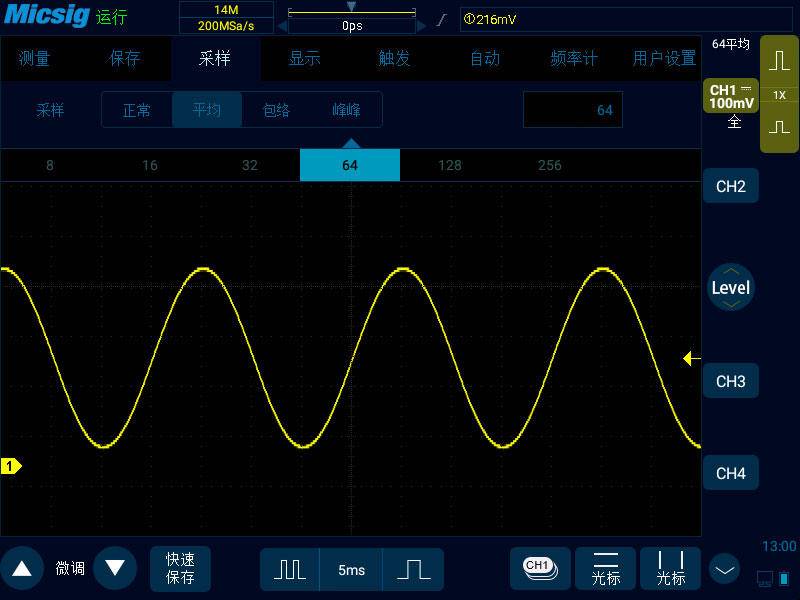Click the fine-tune up arrow
Viewport: 800px width, 600px height.
coord(22,568)
